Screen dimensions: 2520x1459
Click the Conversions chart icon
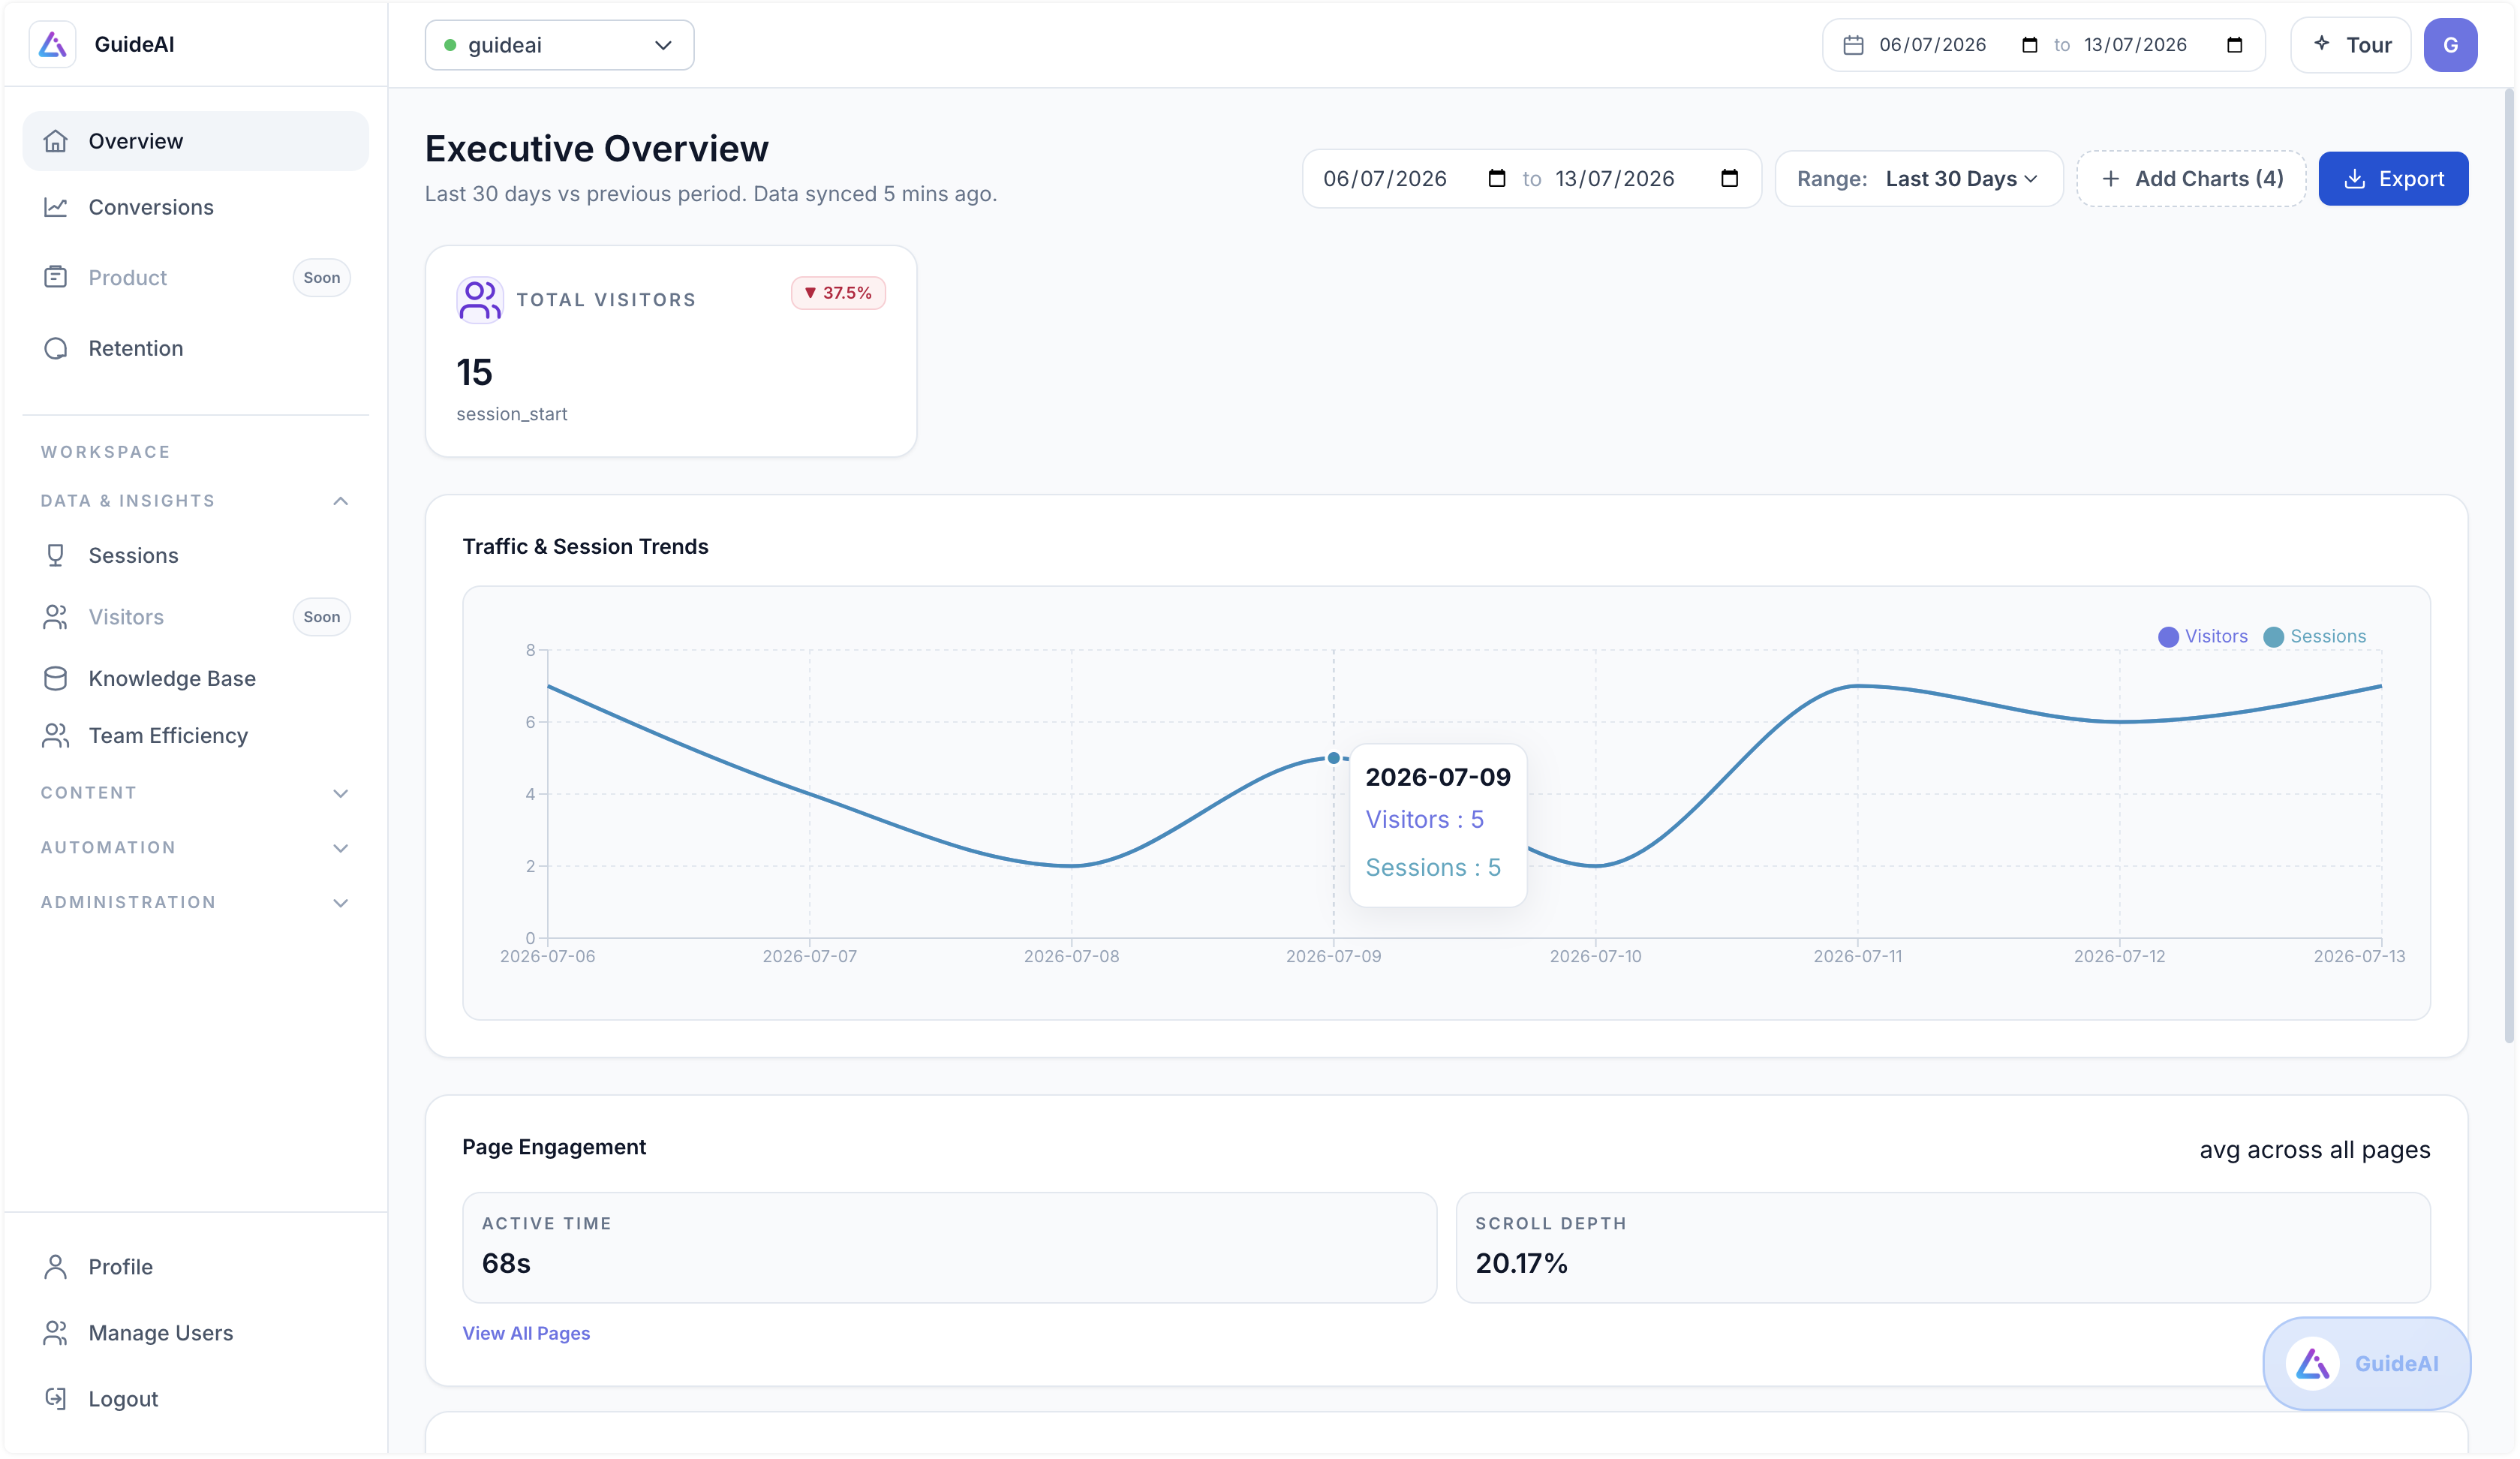56,207
